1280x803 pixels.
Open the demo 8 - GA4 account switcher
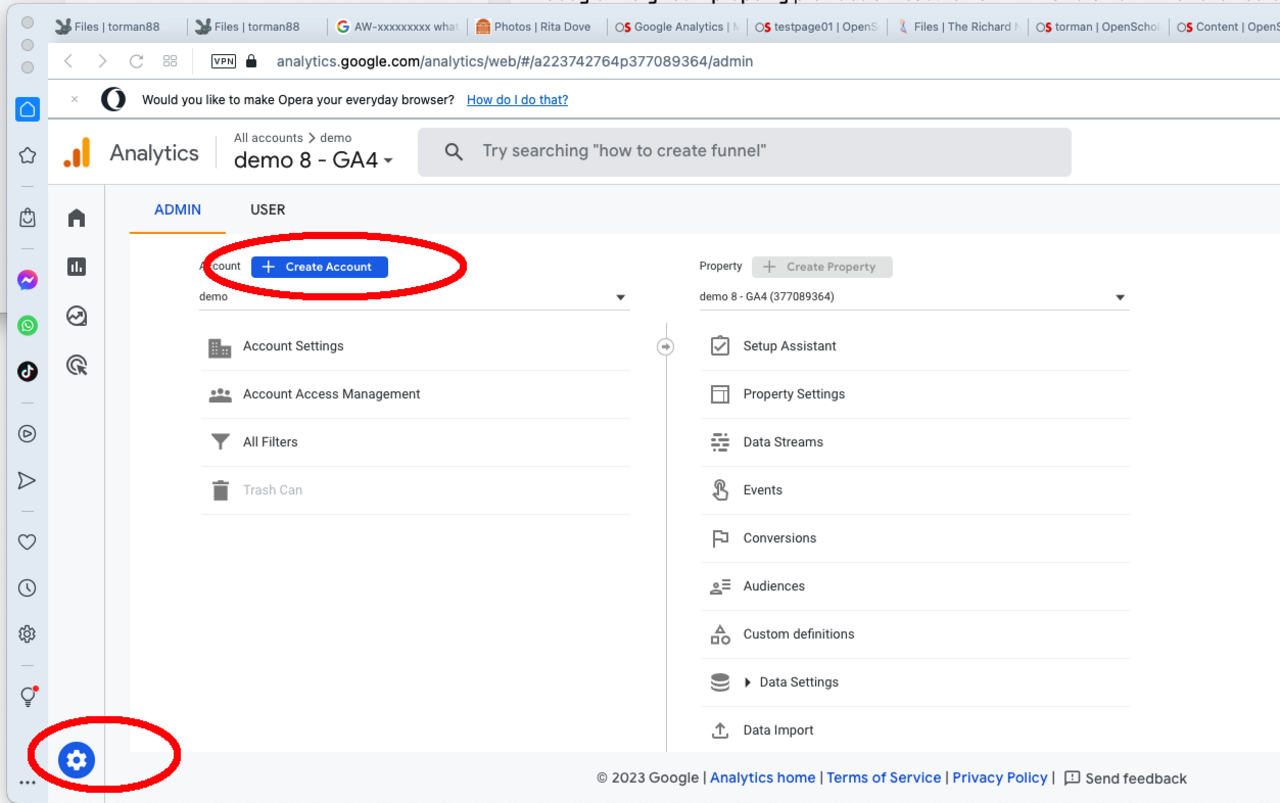313,160
